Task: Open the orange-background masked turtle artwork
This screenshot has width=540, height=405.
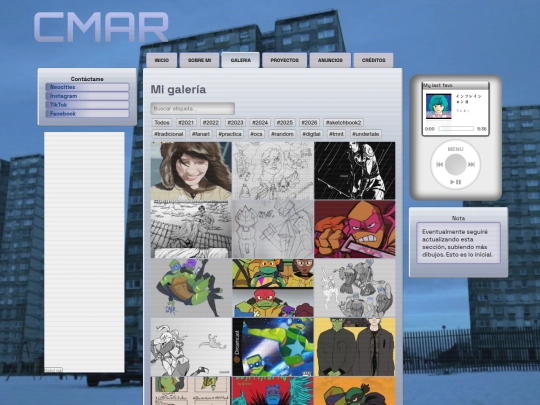Action: click(355, 391)
